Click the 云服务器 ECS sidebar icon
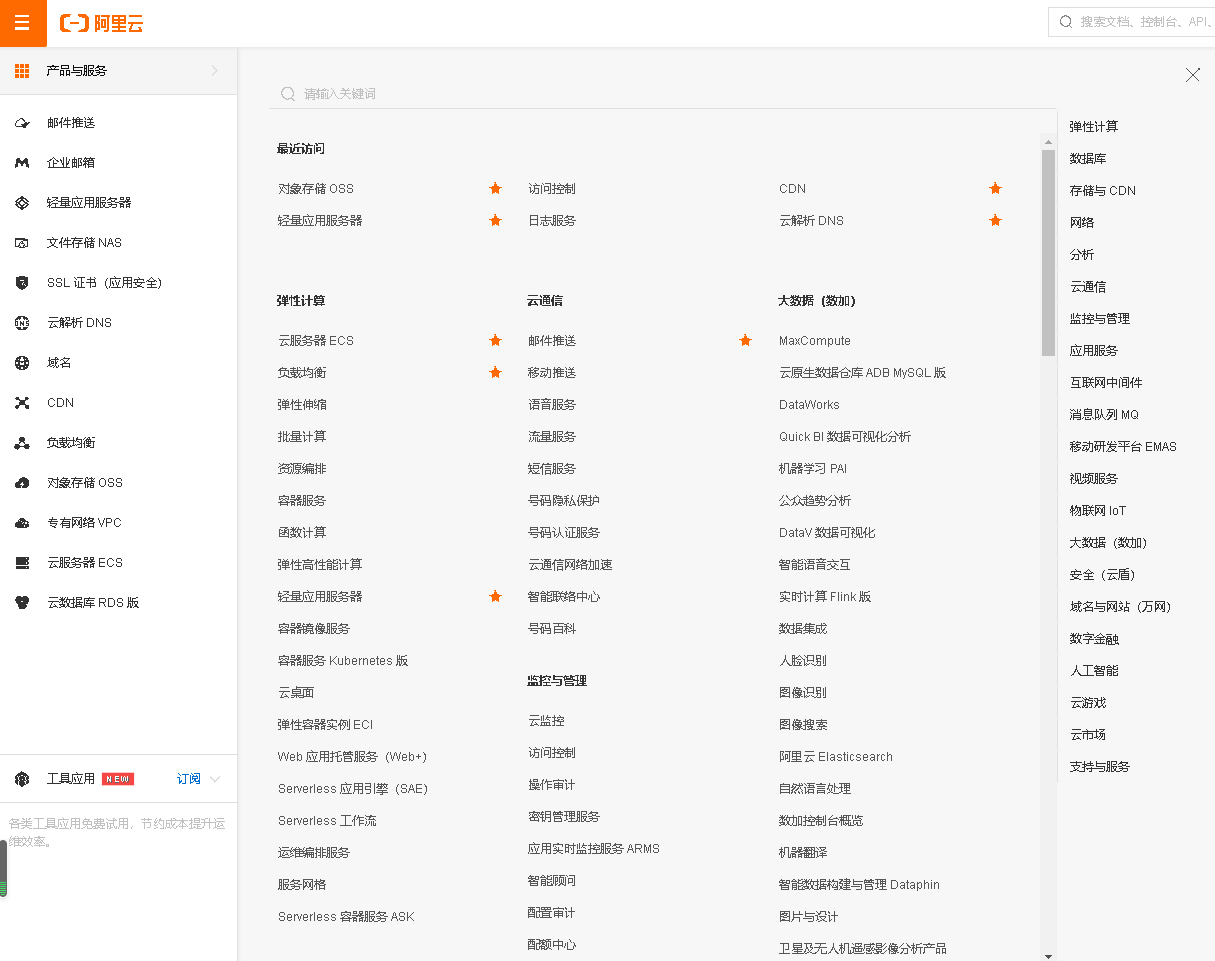Viewport: 1215px width, 961px height. pos(22,563)
